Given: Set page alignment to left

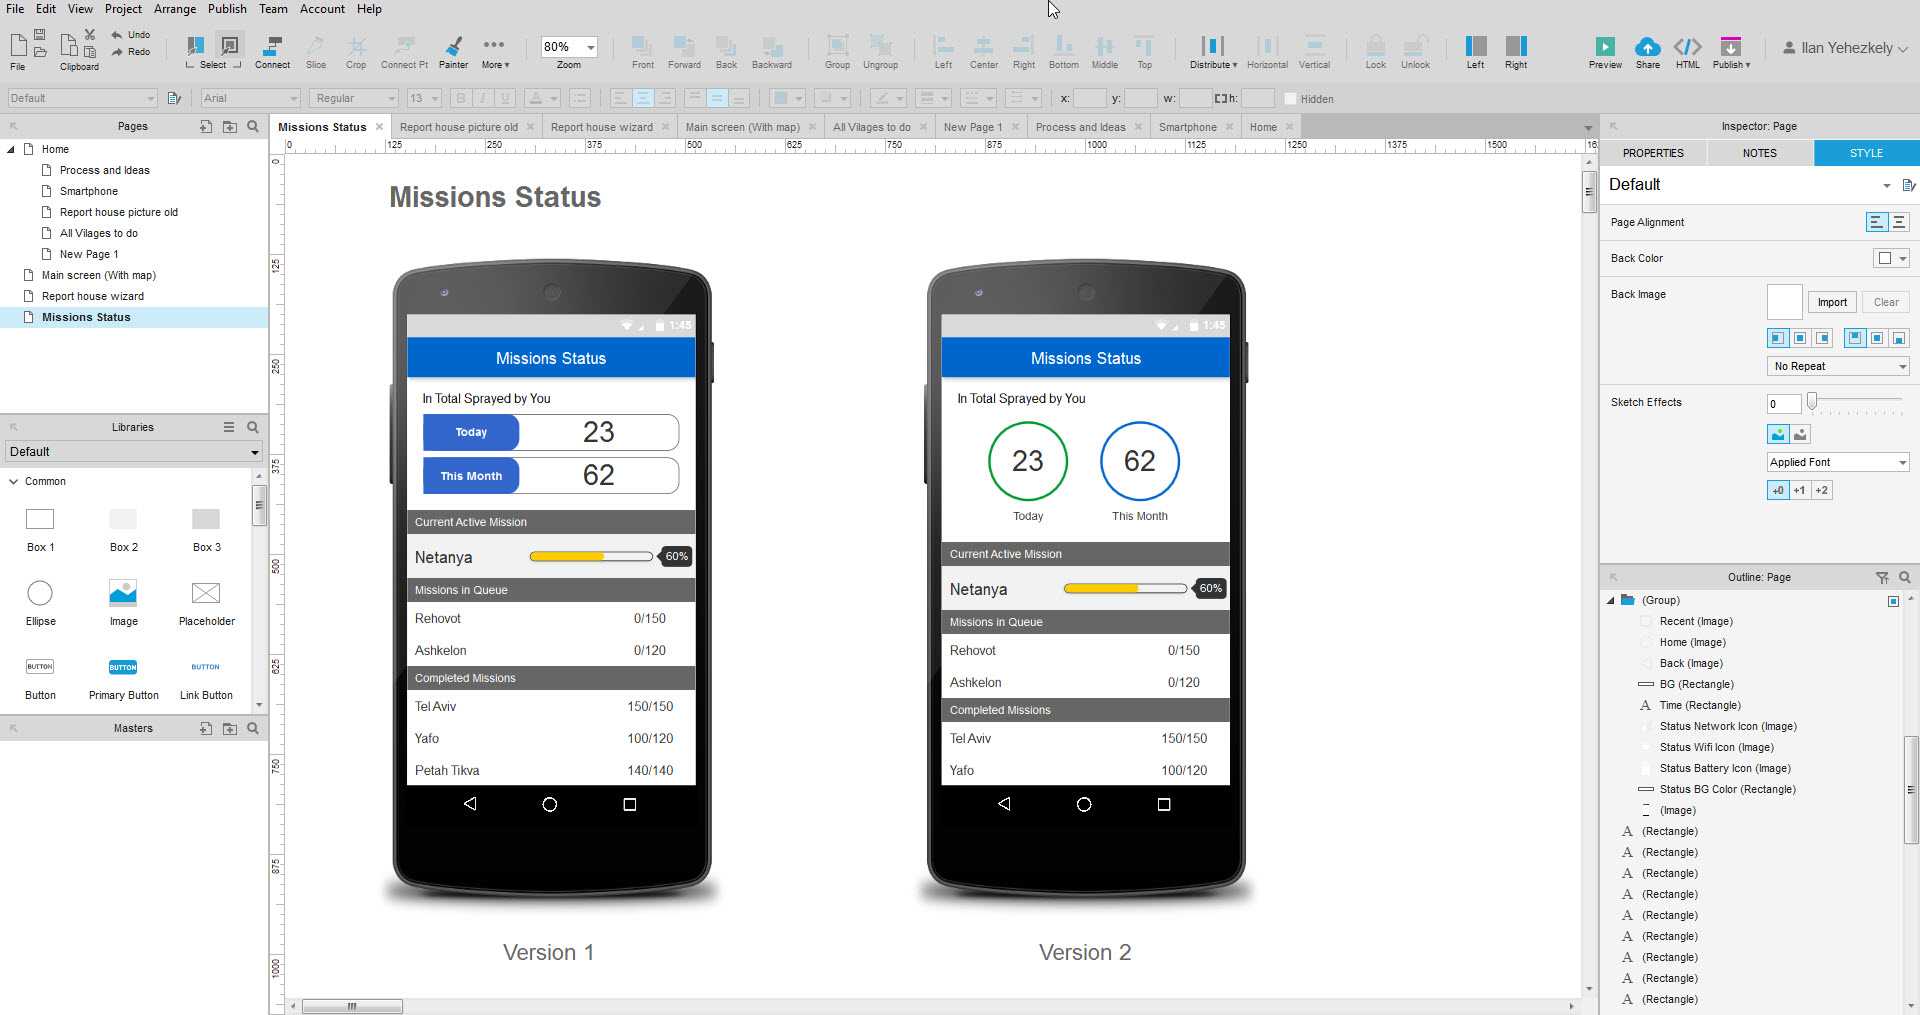Looking at the screenshot, I should [x=1877, y=222].
